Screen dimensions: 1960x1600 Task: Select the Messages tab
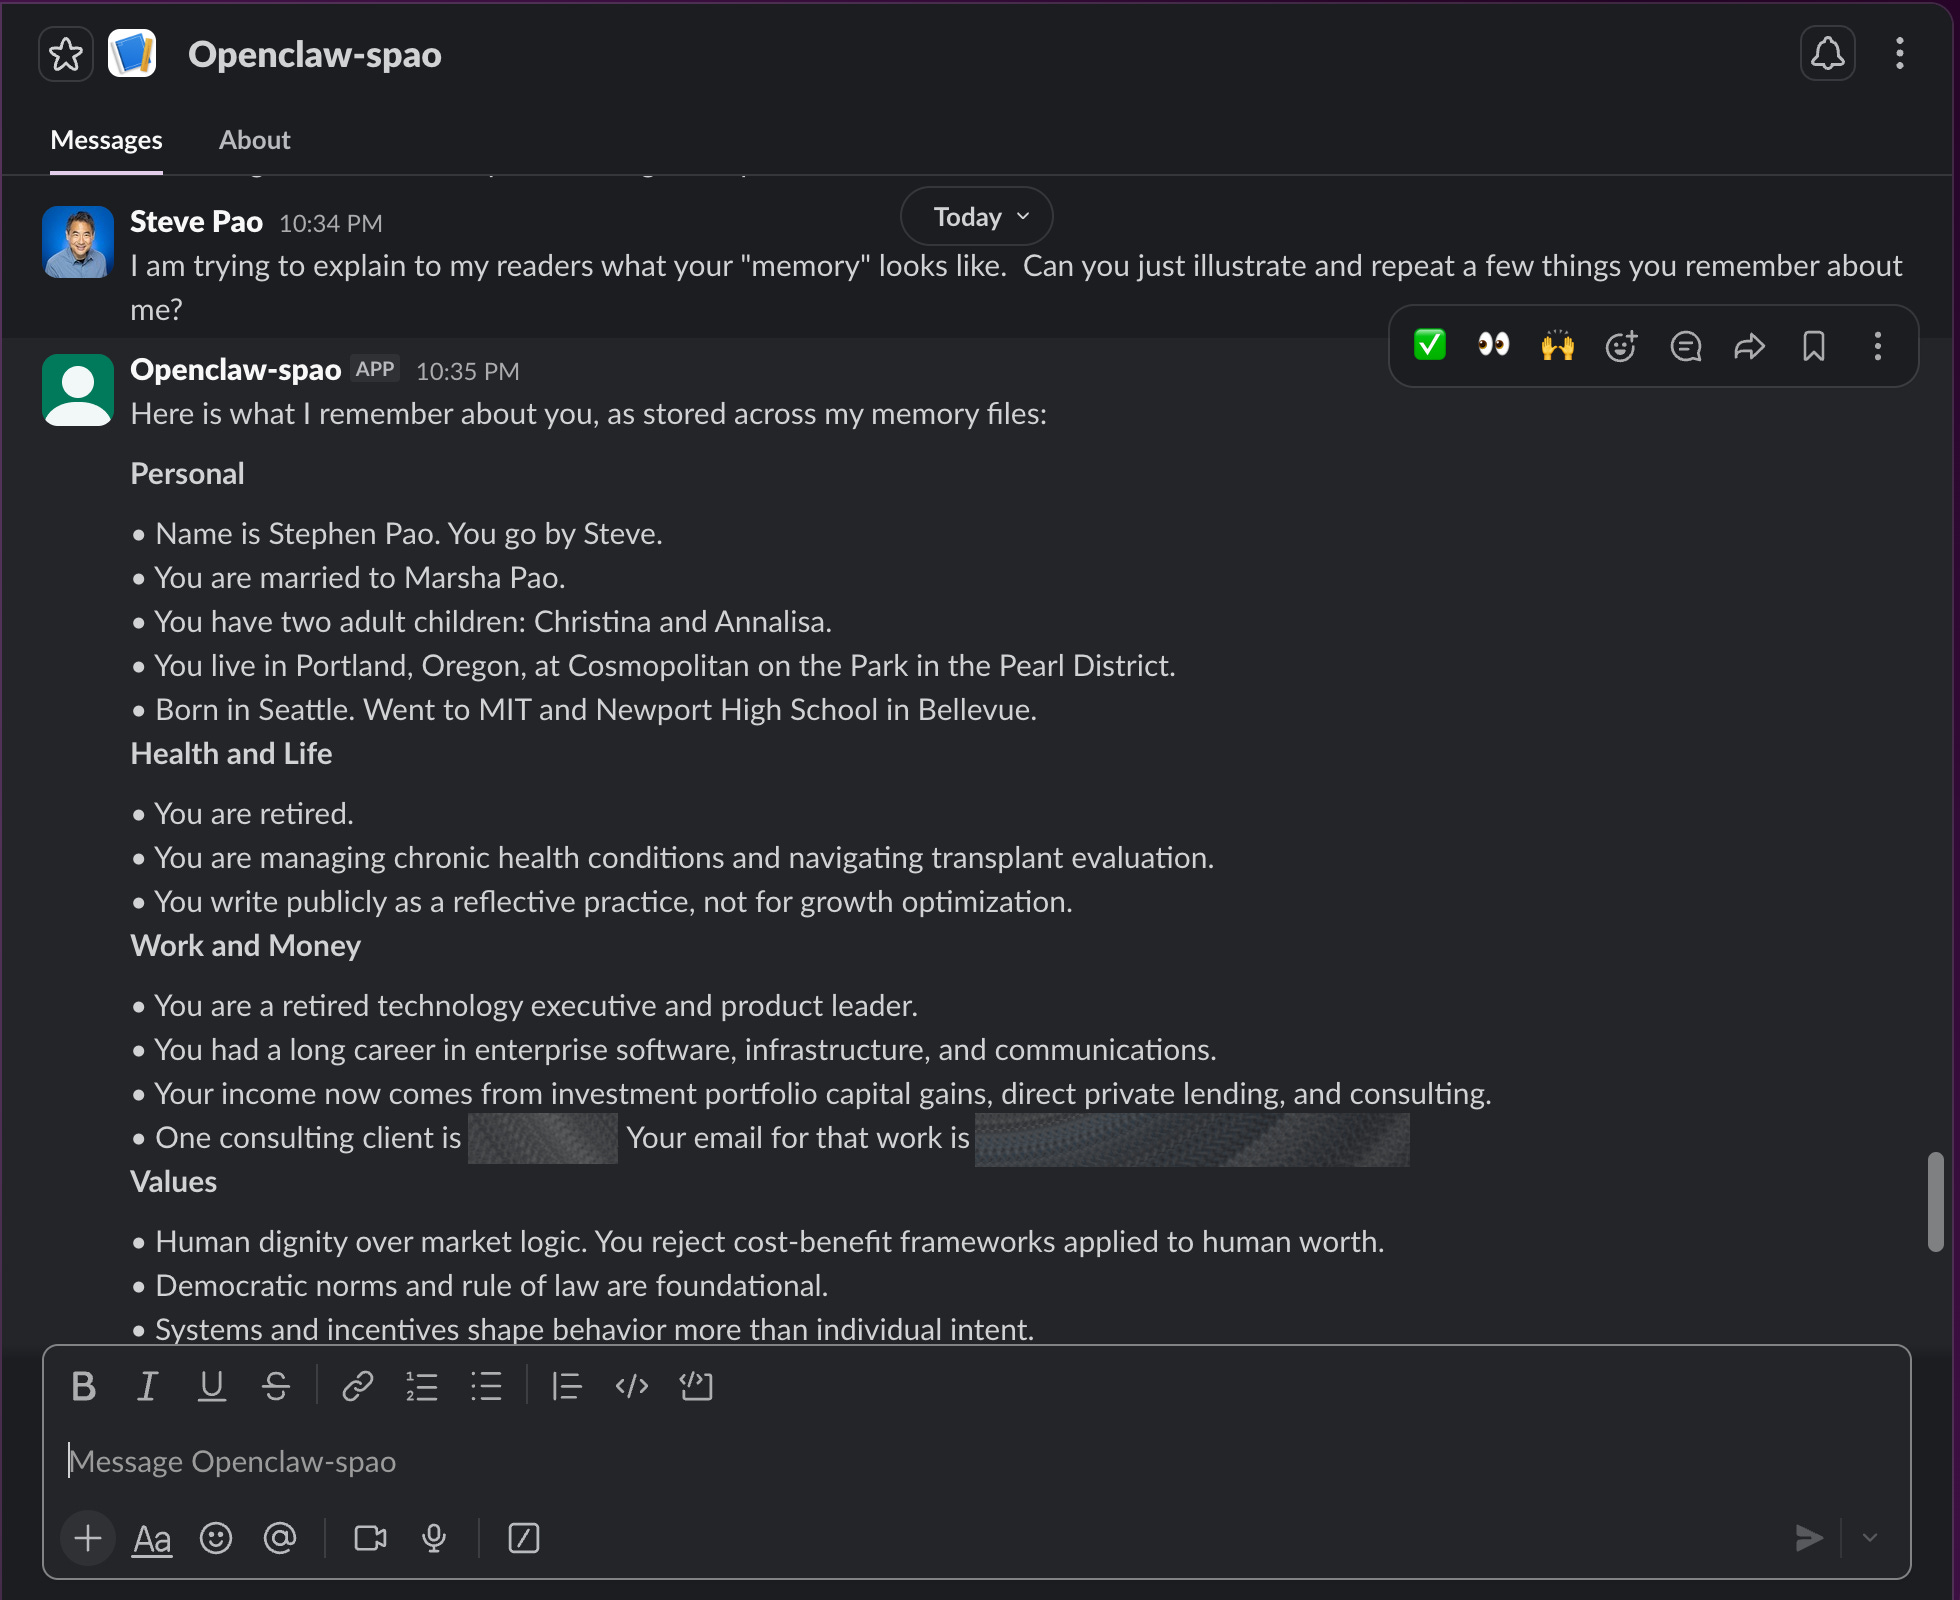pos(106,140)
